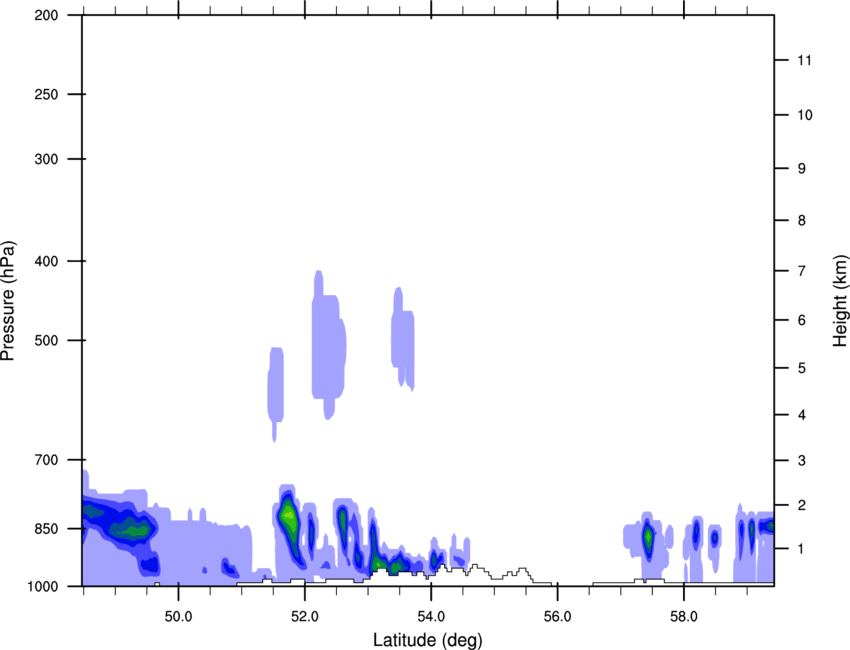Viewport: 850px width, 650px height.
Task: Click the green contour blob near latitude 57.4
Action: click(x=648, y=537)
